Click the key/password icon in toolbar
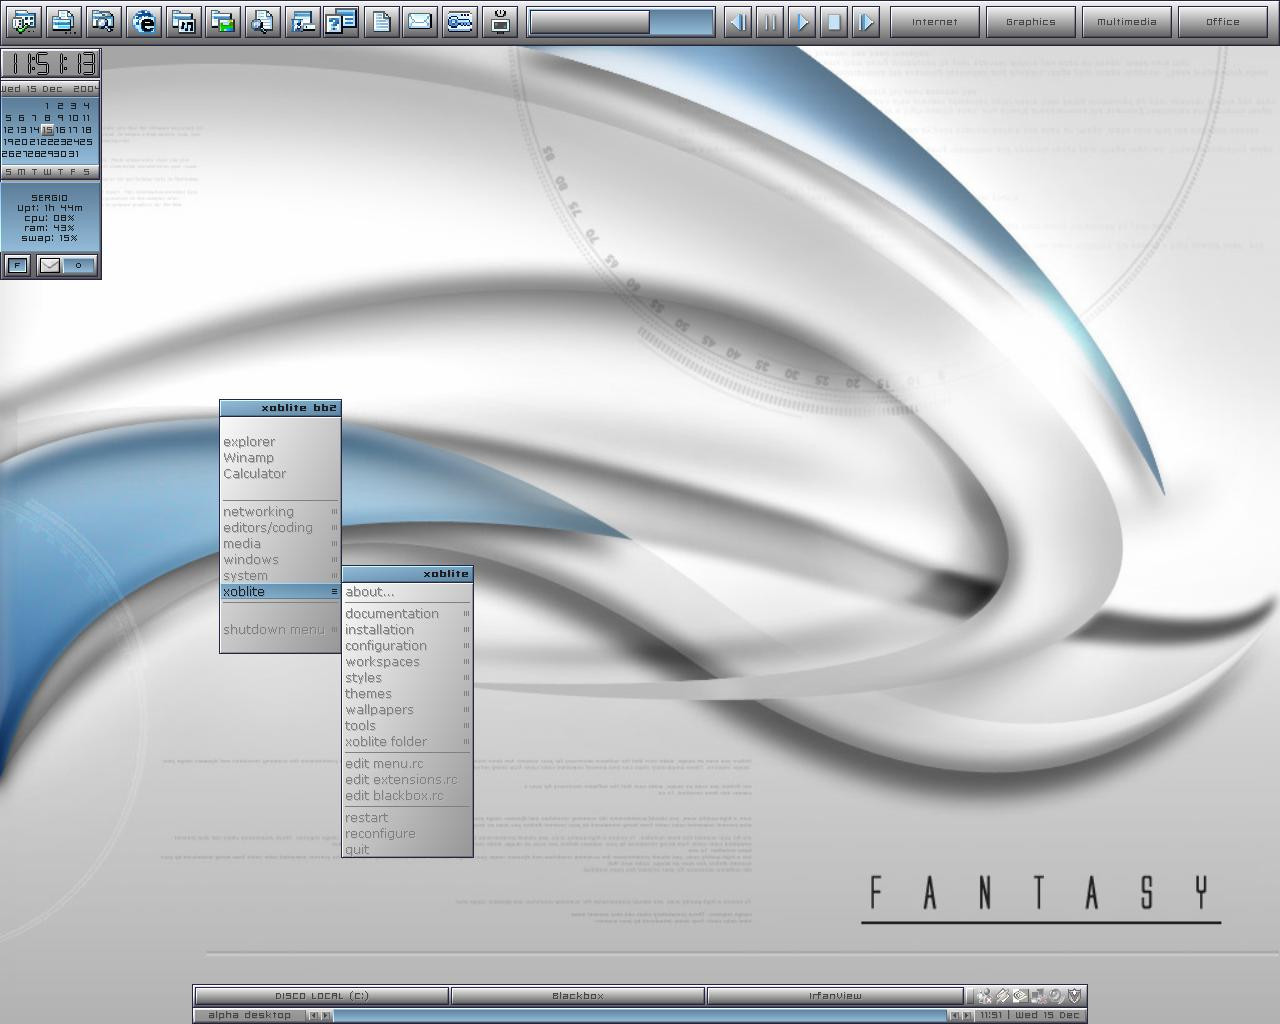The height and width of the screenshot is (1024, 1280). tap(460, 21)
